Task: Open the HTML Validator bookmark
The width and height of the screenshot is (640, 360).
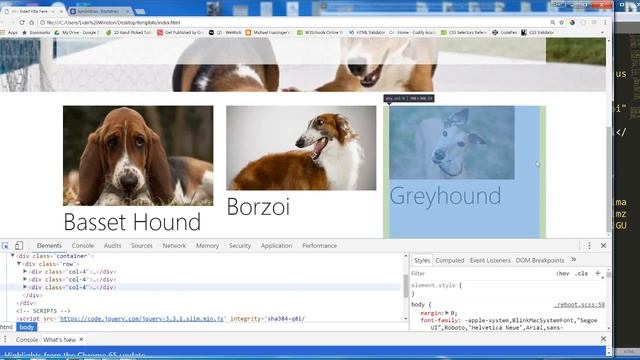Action: (366, 32)
